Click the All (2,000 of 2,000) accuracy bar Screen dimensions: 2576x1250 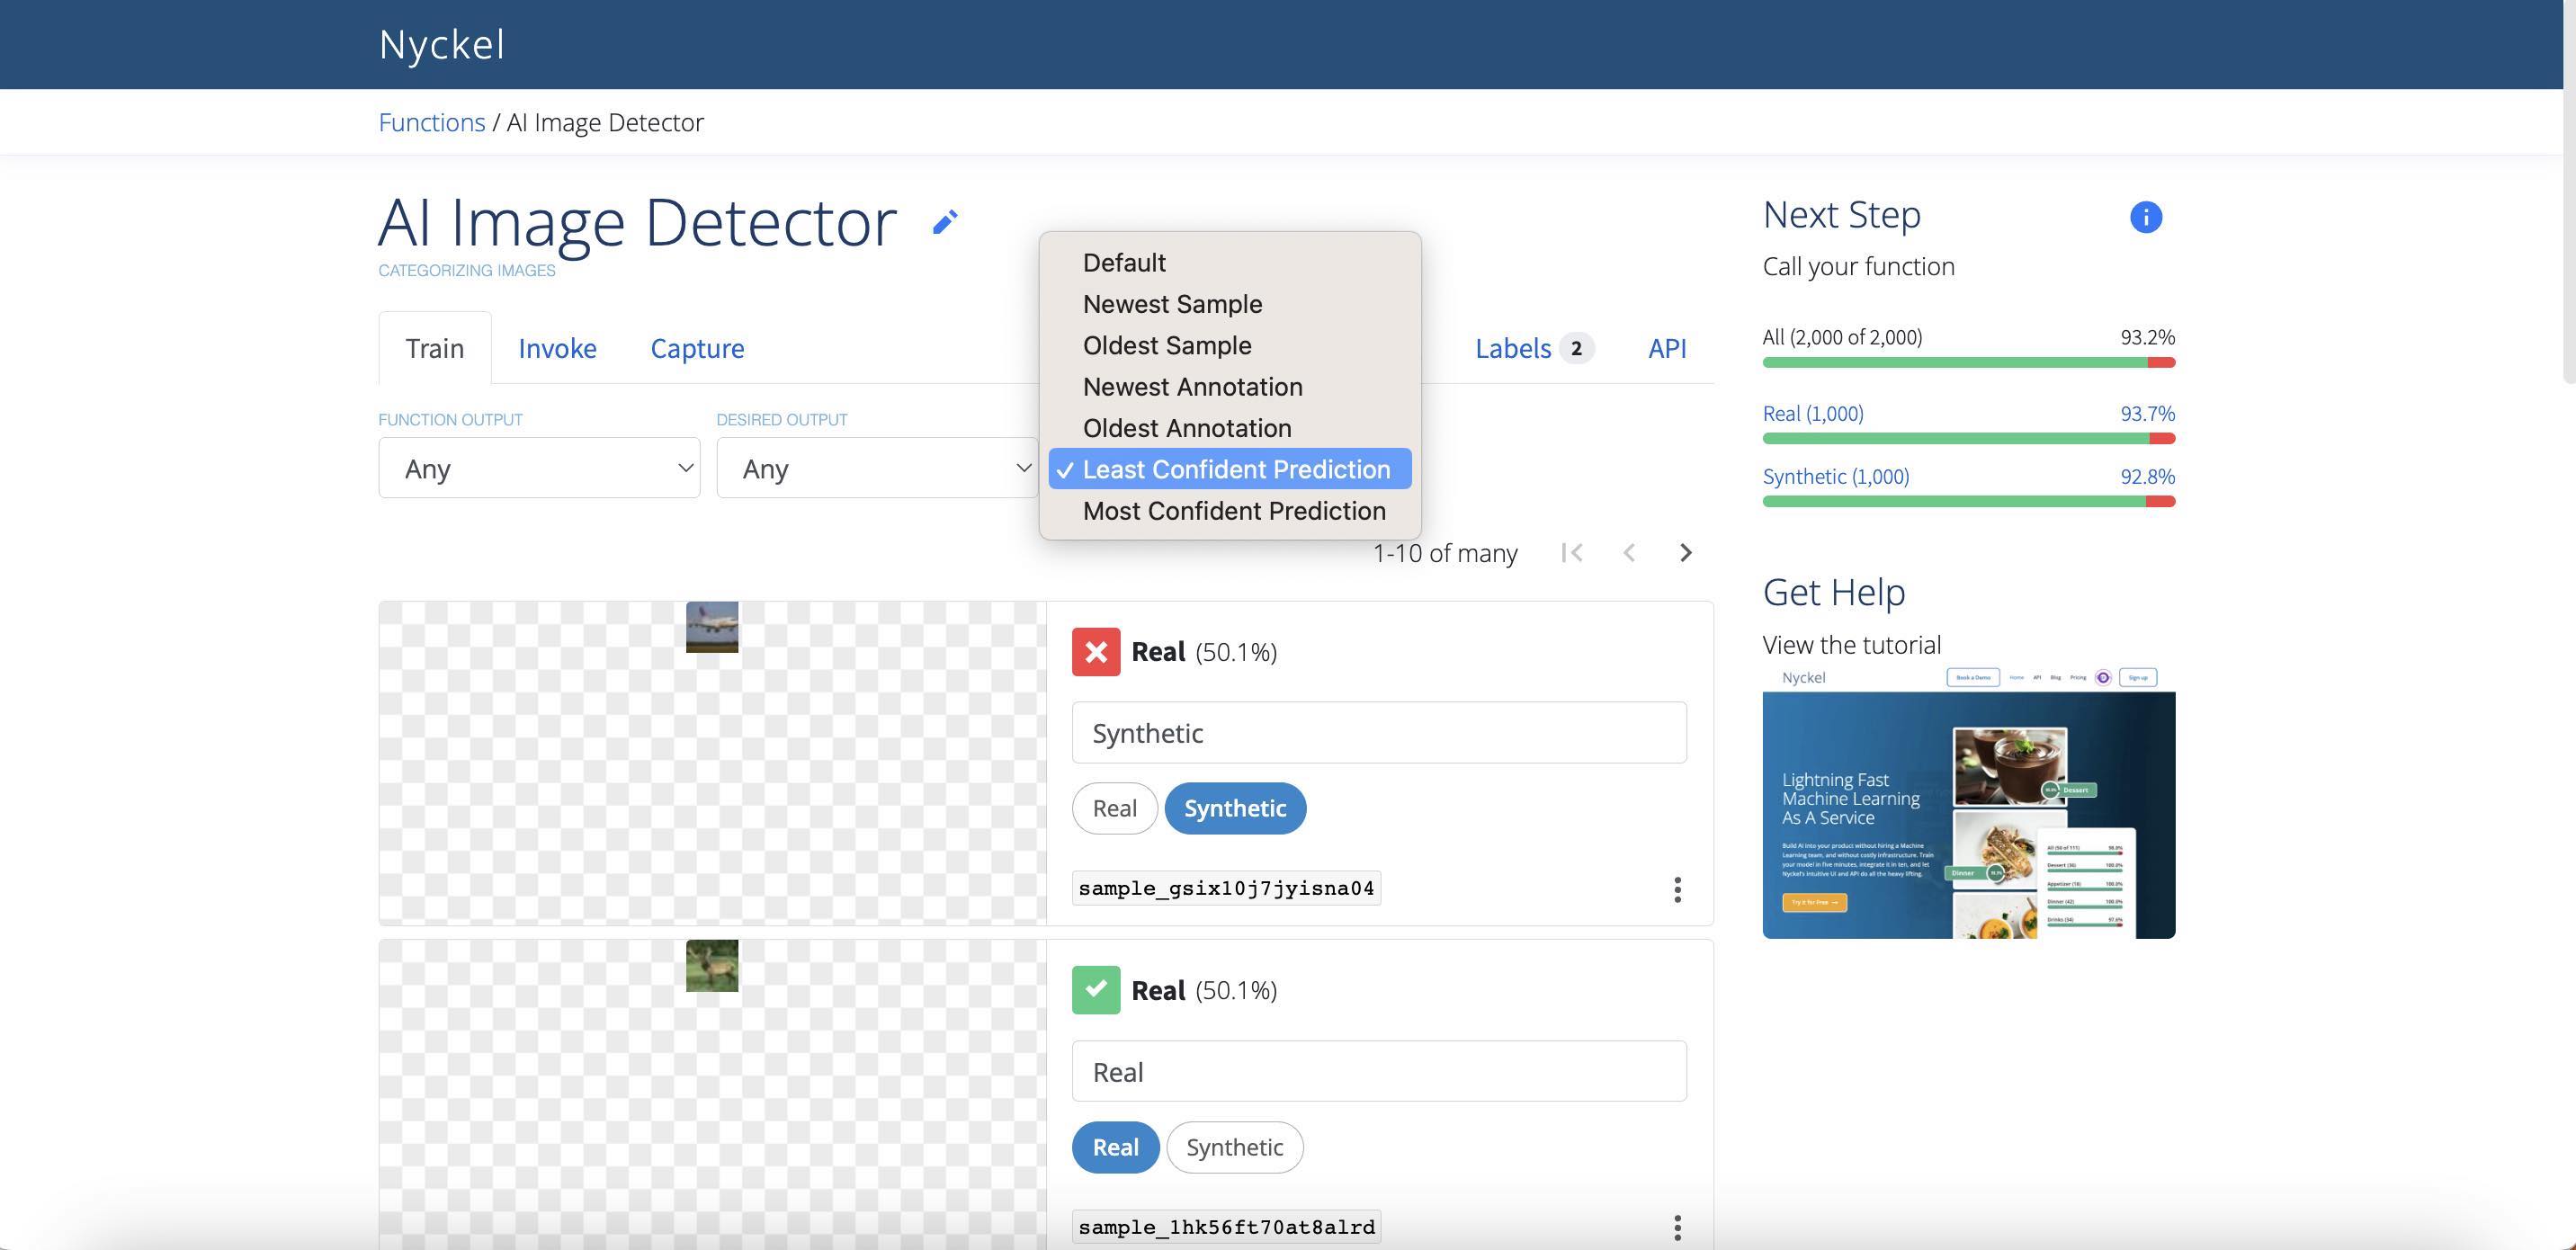pyautogui.click(x=1968, y=362)
